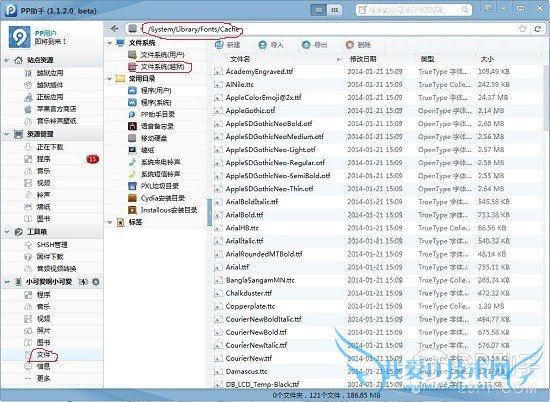Collapse the 资源管理 sidebar section

[x=7, y=134]
